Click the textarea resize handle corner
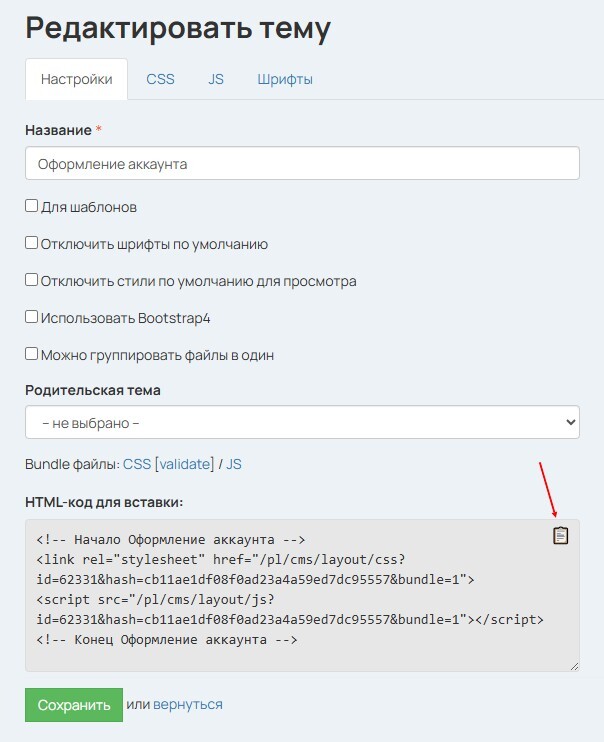The width and height of the screenshot is (604, 742). (x=574, y=666)
